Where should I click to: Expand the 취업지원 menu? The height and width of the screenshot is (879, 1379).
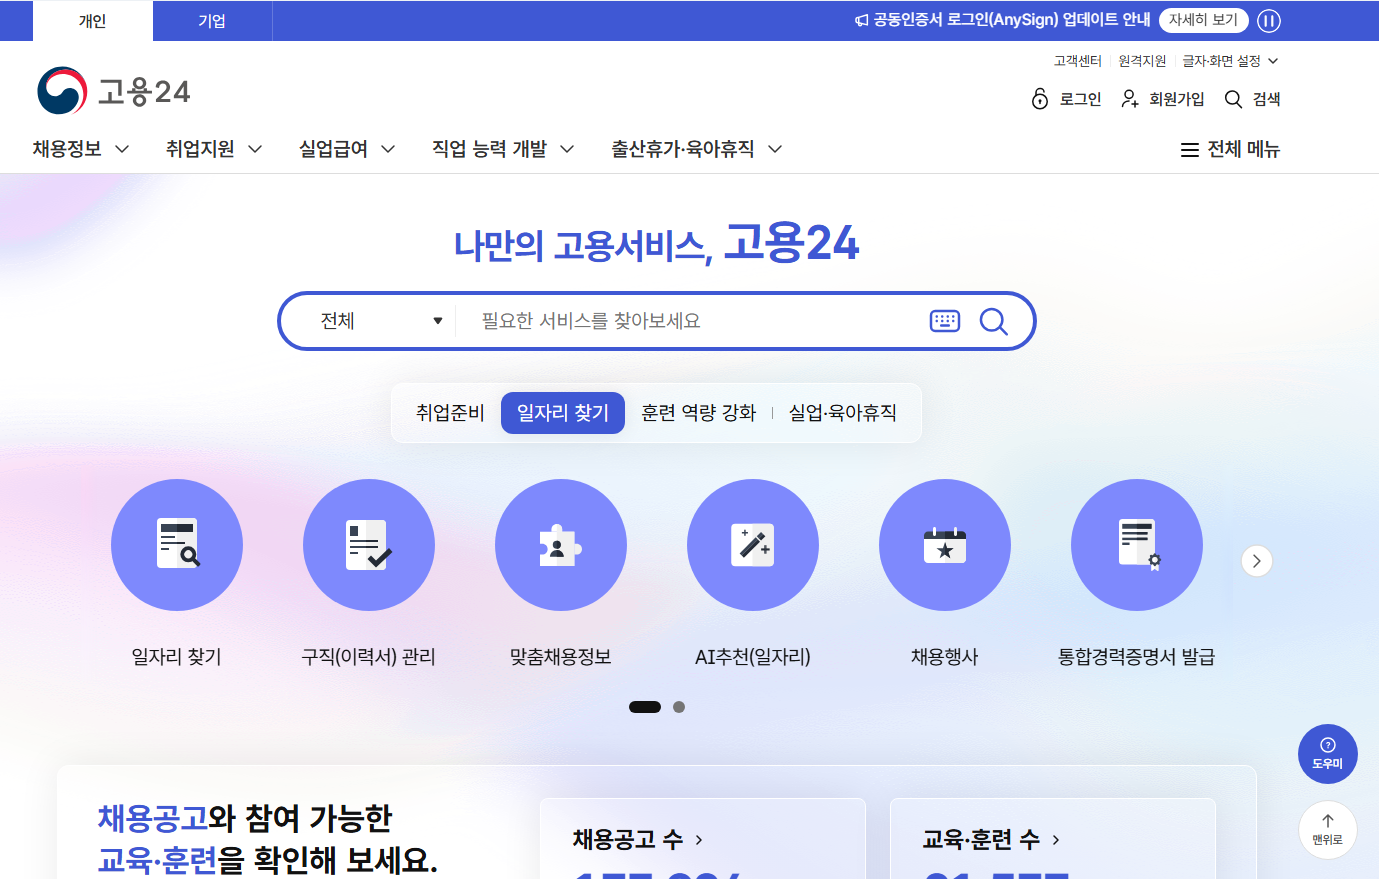(214, 149)
